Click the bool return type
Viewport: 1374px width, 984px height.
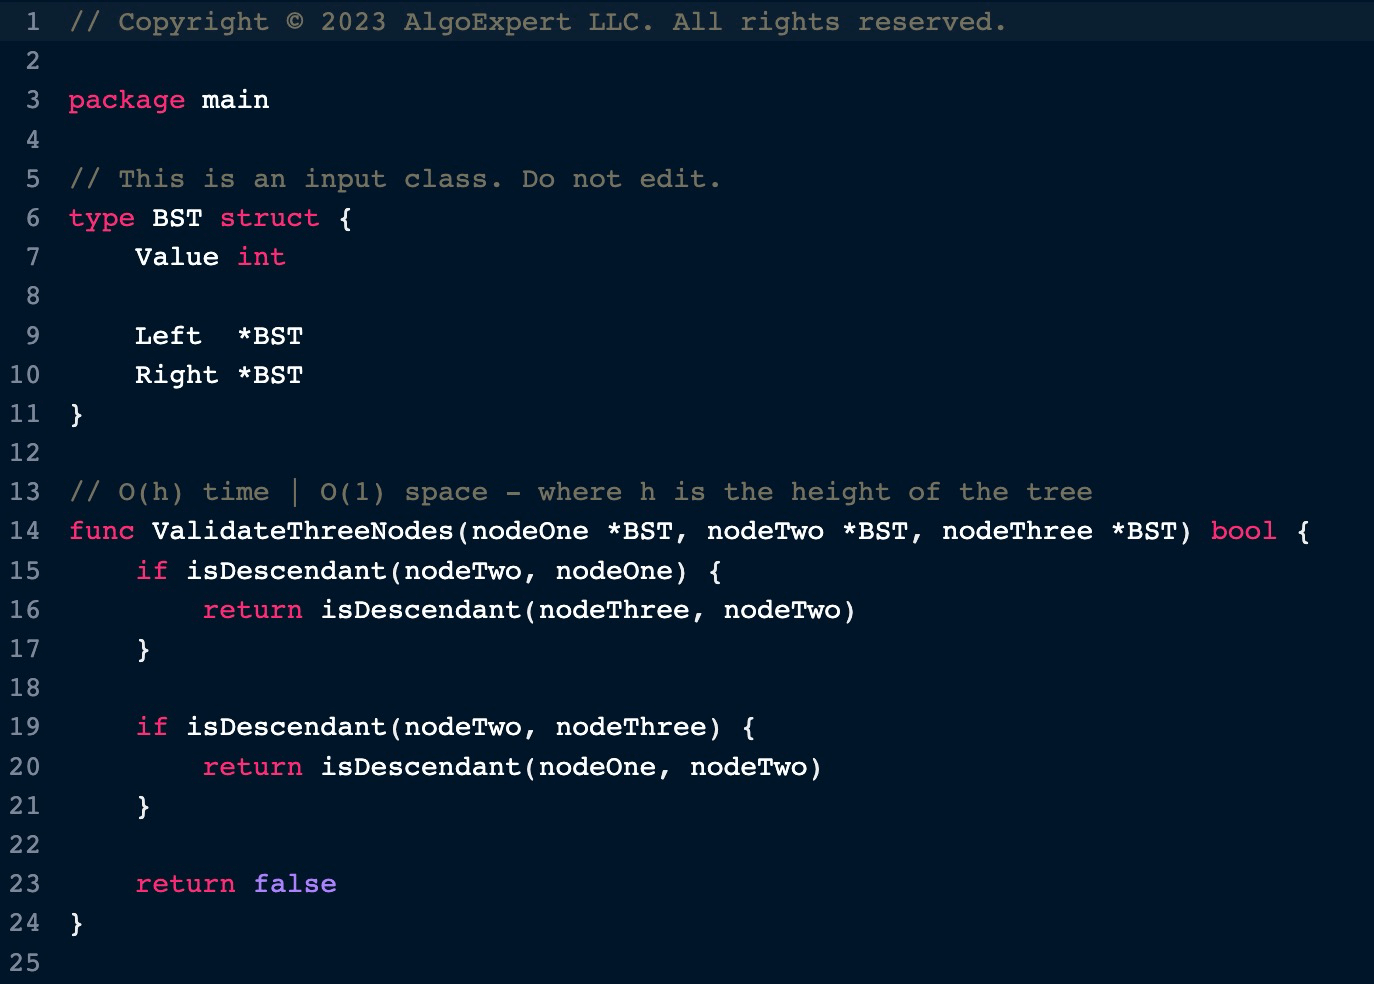tap(1243, 531)
